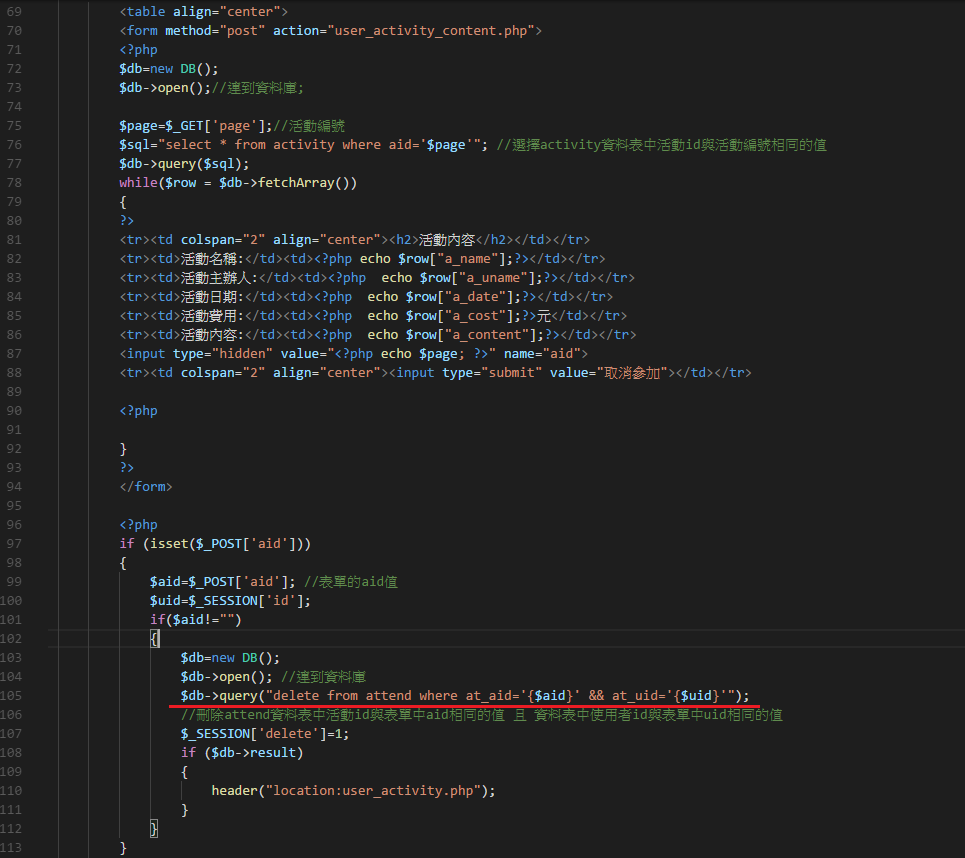Click the $page=$_GET['page'] line
Image resolution: width=965 pixels, height=858 pixels.
point(232,126)
